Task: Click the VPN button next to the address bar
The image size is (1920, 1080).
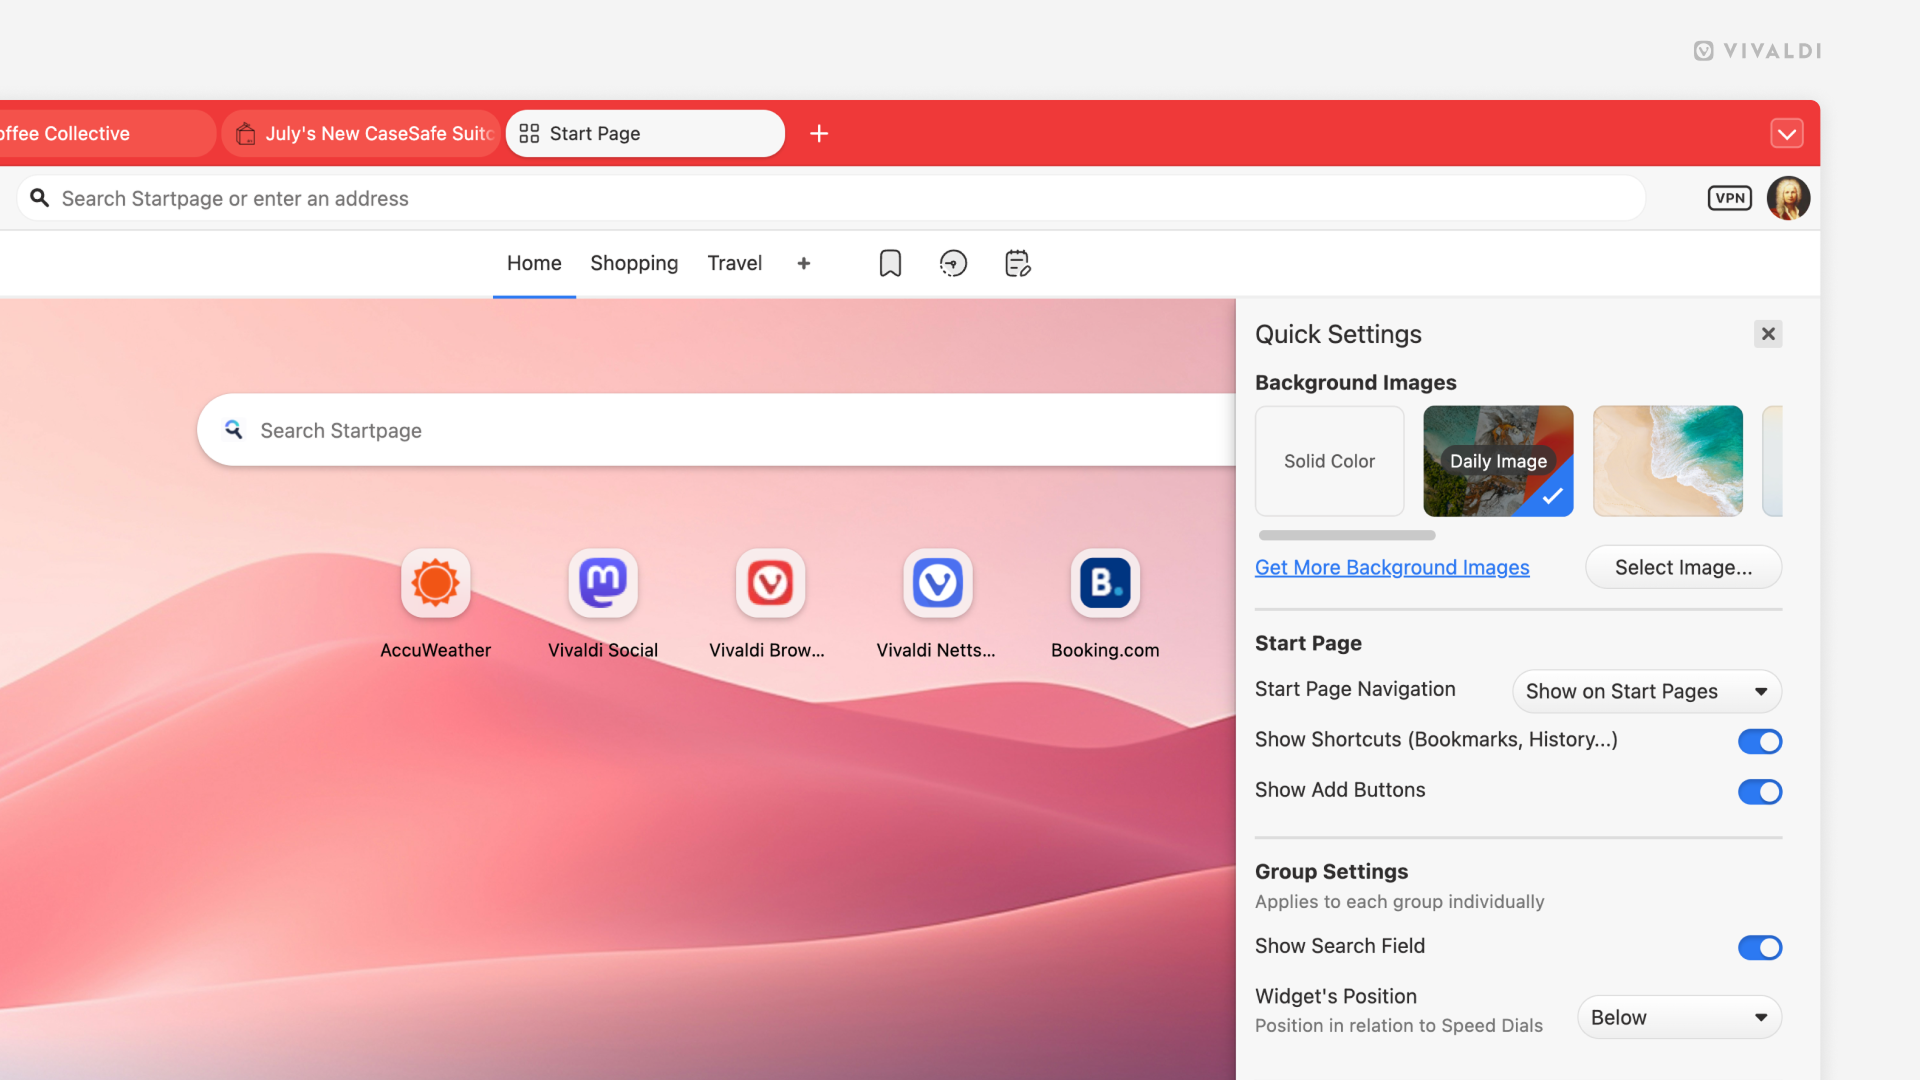Action: (x=1730, y=198)
